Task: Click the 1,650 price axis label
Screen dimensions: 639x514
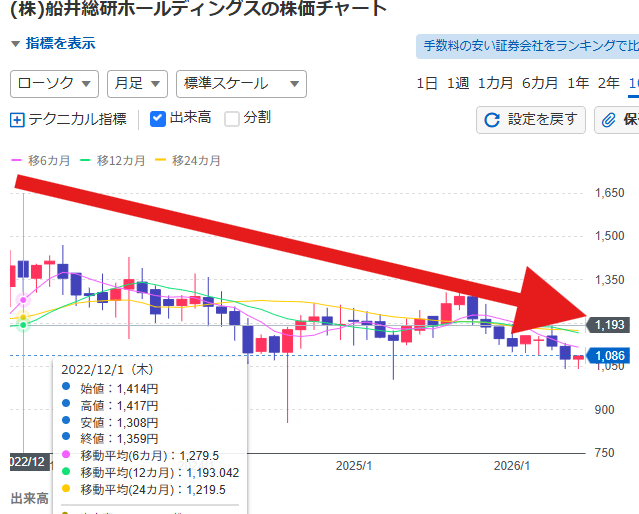Action: (609, 193)
